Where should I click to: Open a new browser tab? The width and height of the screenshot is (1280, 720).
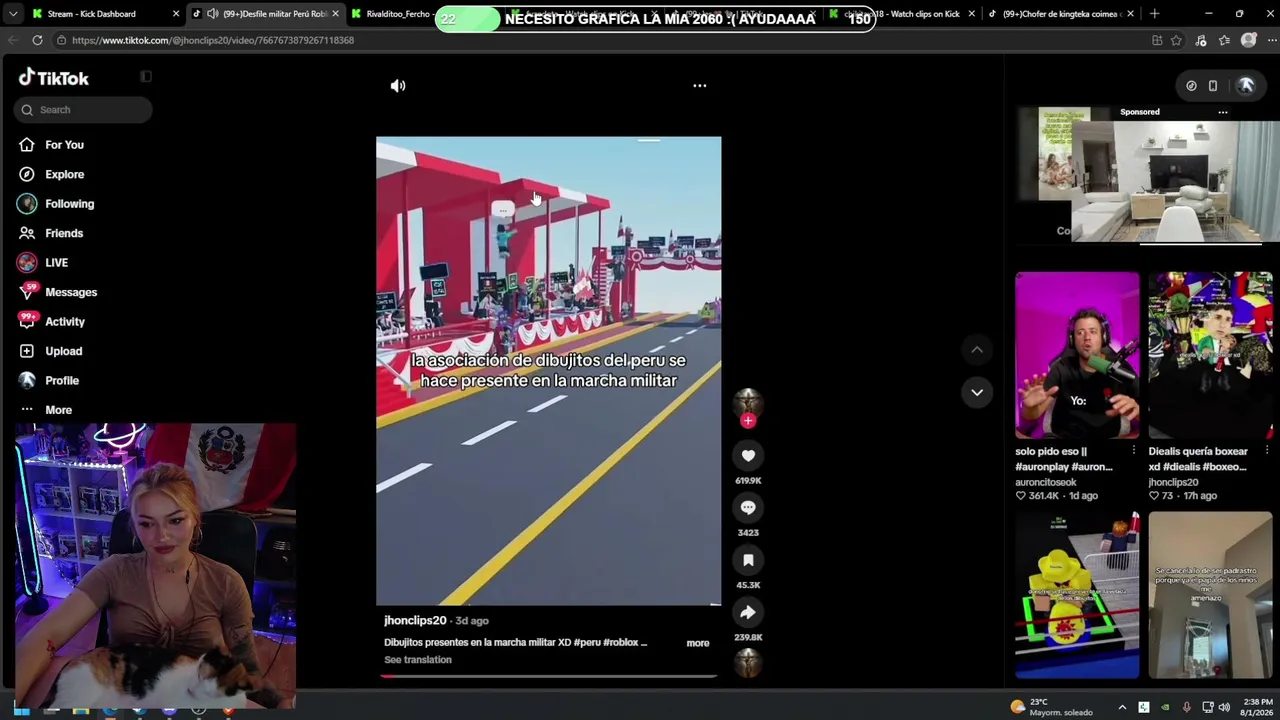[x=1154, y=14]
